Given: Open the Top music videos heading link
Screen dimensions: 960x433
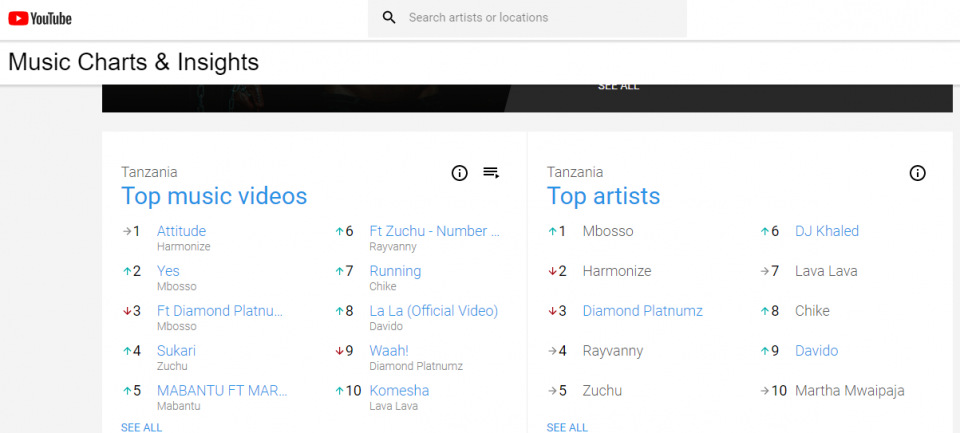Looking at the screenshot, I should pyautogui.click(x=214, y=196).
